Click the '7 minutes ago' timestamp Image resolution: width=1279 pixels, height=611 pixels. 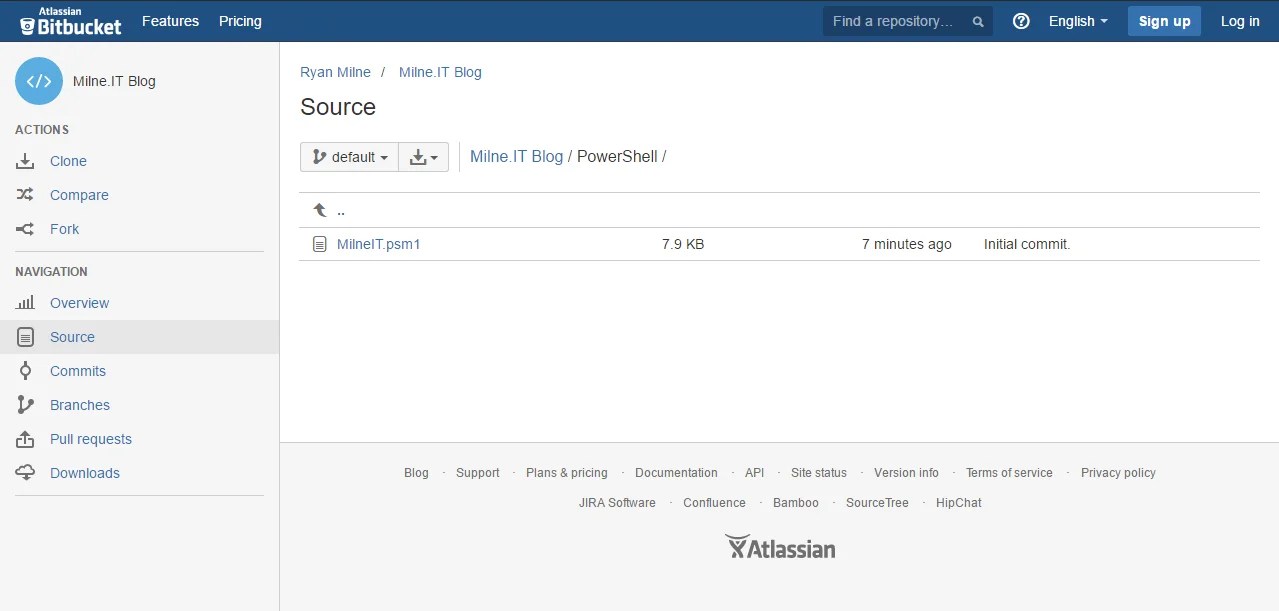coord(907,244)
